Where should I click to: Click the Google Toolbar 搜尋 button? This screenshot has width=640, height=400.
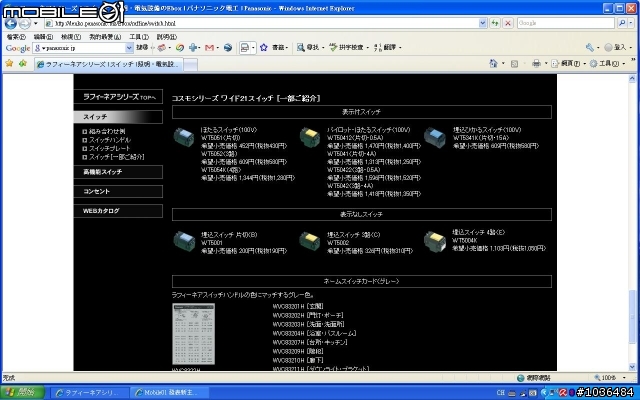pos(142,48)
